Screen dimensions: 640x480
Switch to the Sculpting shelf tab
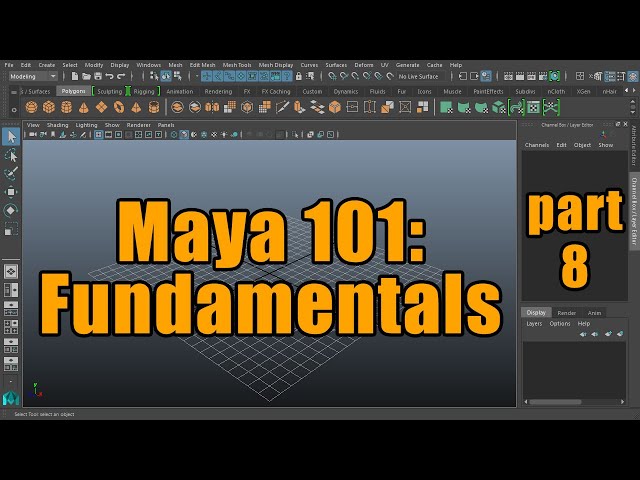[x=109, y=92]
